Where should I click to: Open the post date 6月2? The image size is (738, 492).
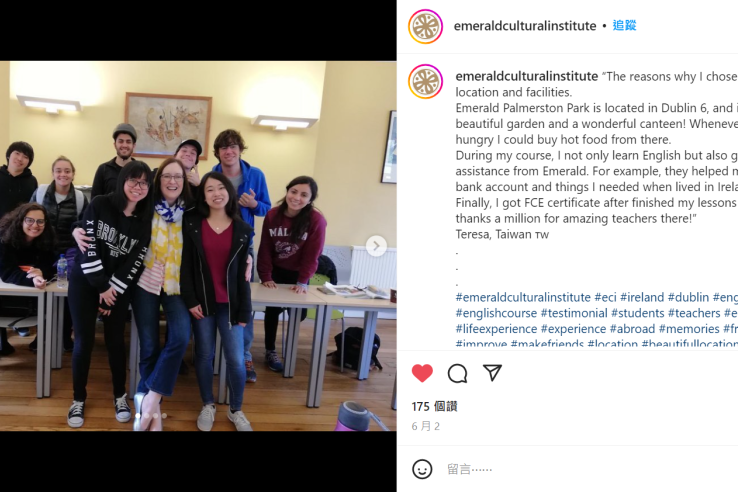[x=425, y=427]
